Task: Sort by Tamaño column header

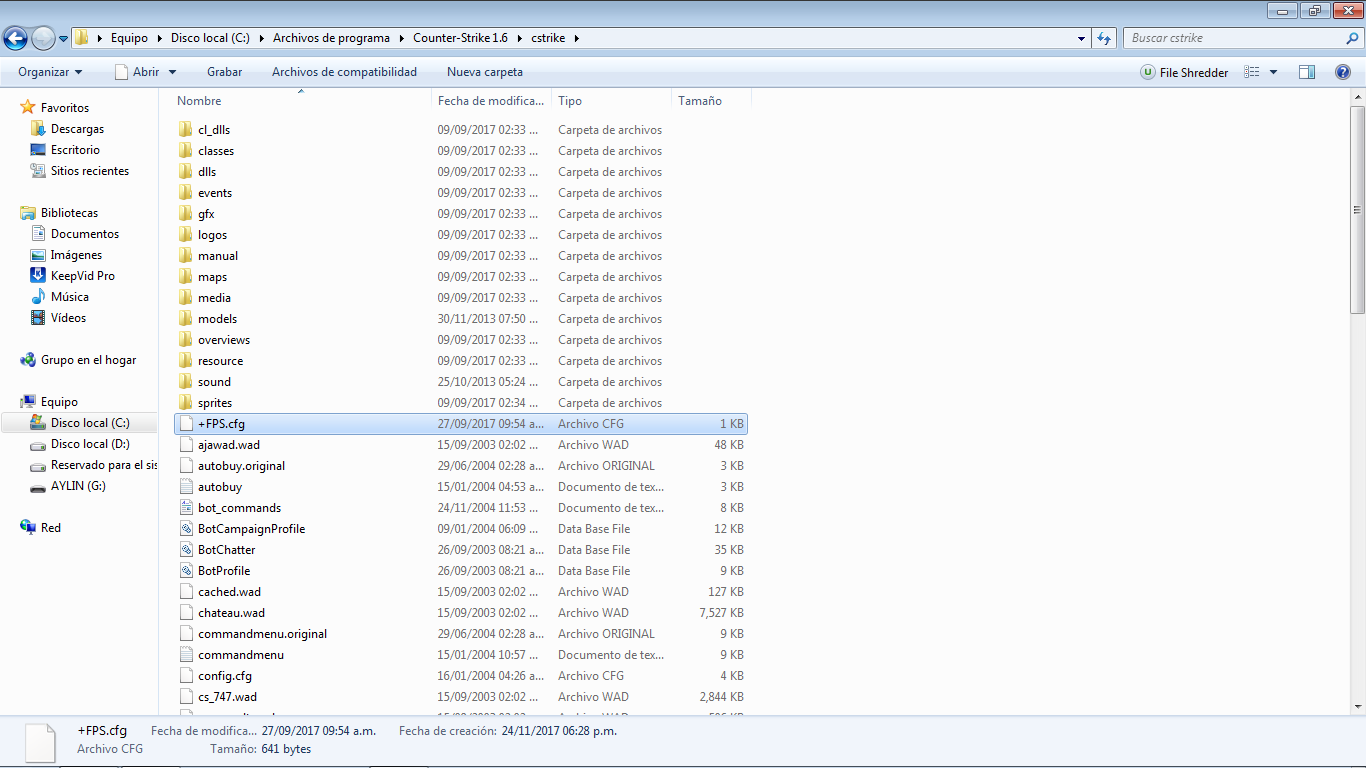Action: (711, 101)
